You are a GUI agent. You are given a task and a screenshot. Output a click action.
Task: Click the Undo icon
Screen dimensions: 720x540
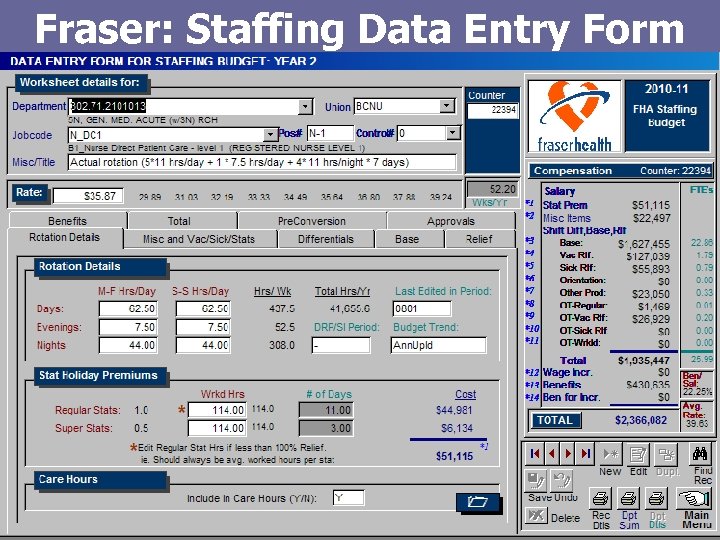(x=562, y=480)
